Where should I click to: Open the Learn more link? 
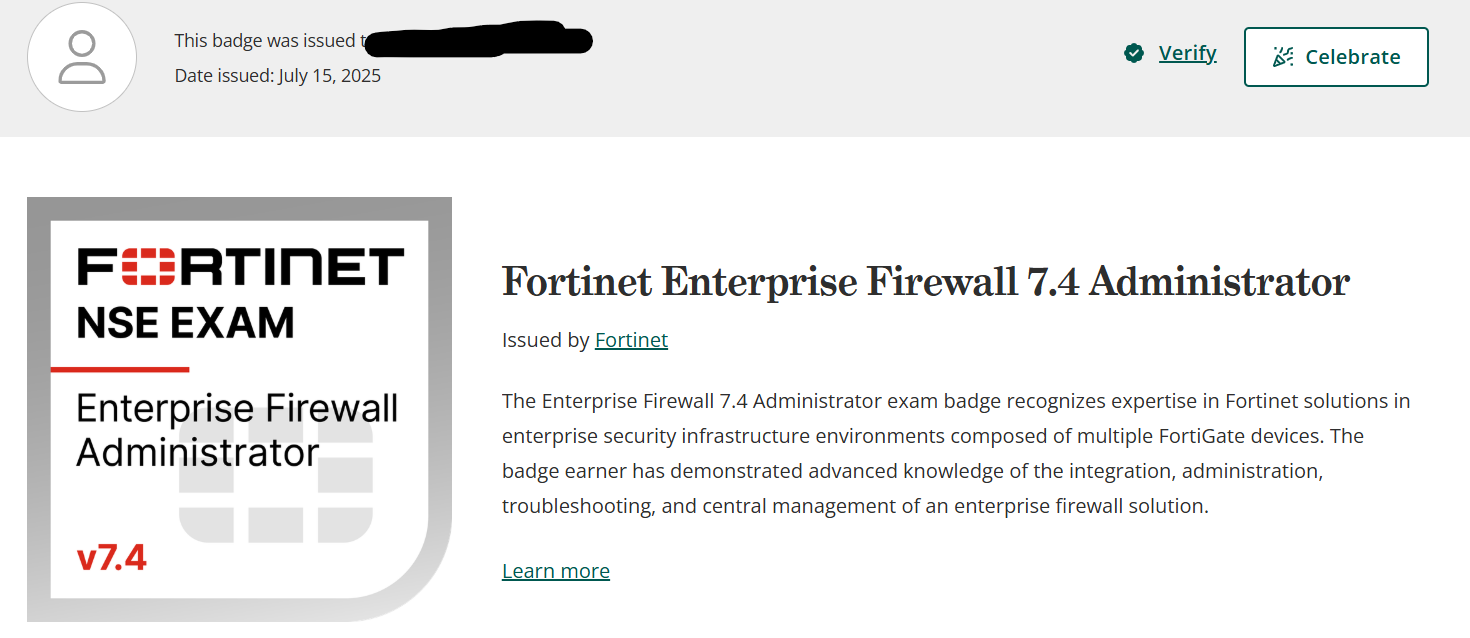point(555,571)
